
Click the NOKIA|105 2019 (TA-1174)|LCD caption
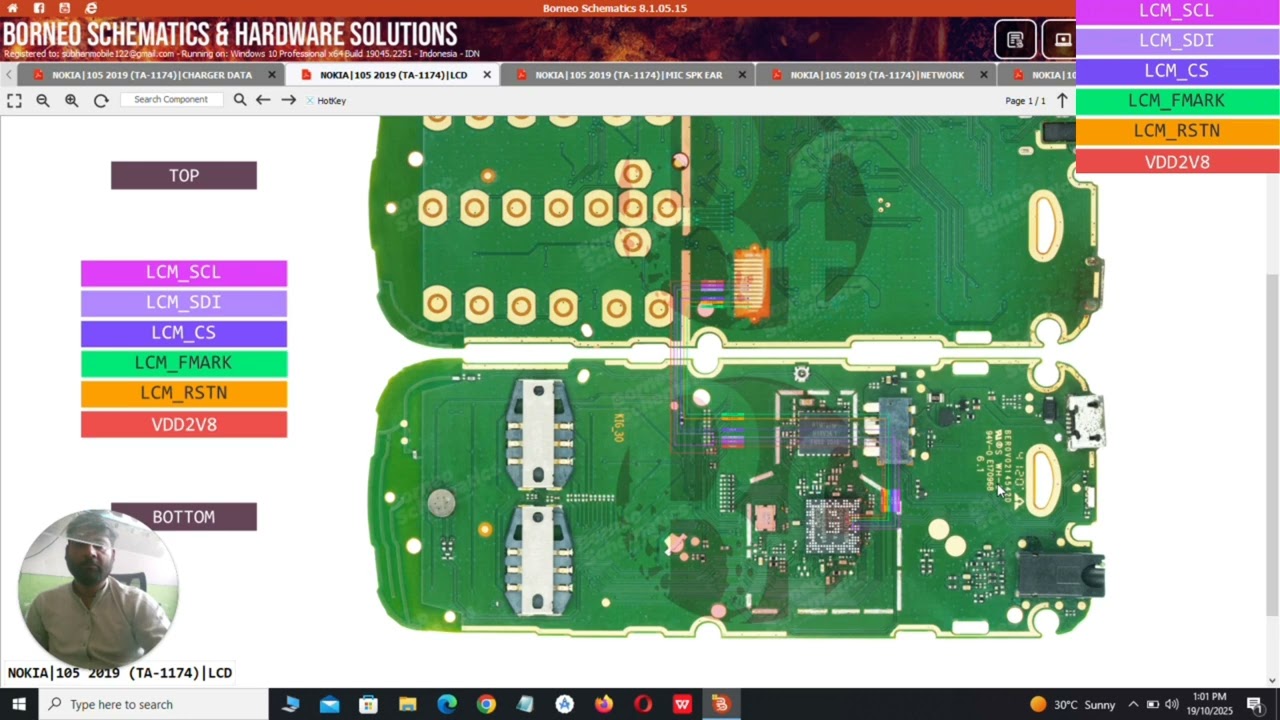coord(120,673)
